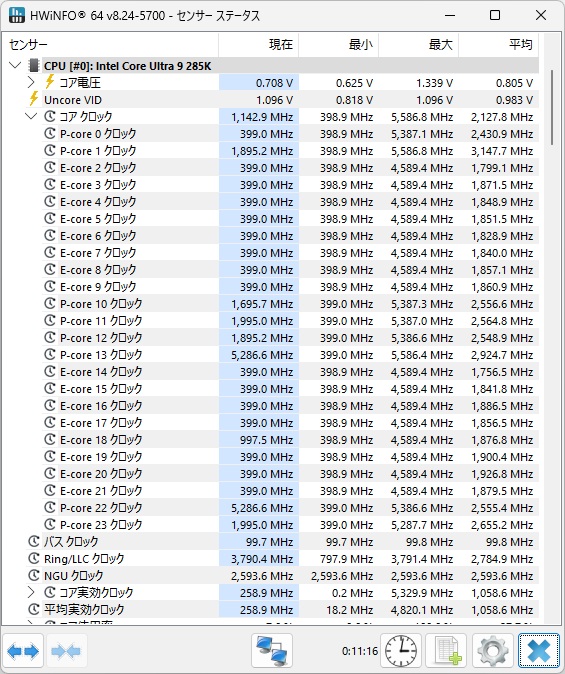Click the 現在 column header

(259, 45)
